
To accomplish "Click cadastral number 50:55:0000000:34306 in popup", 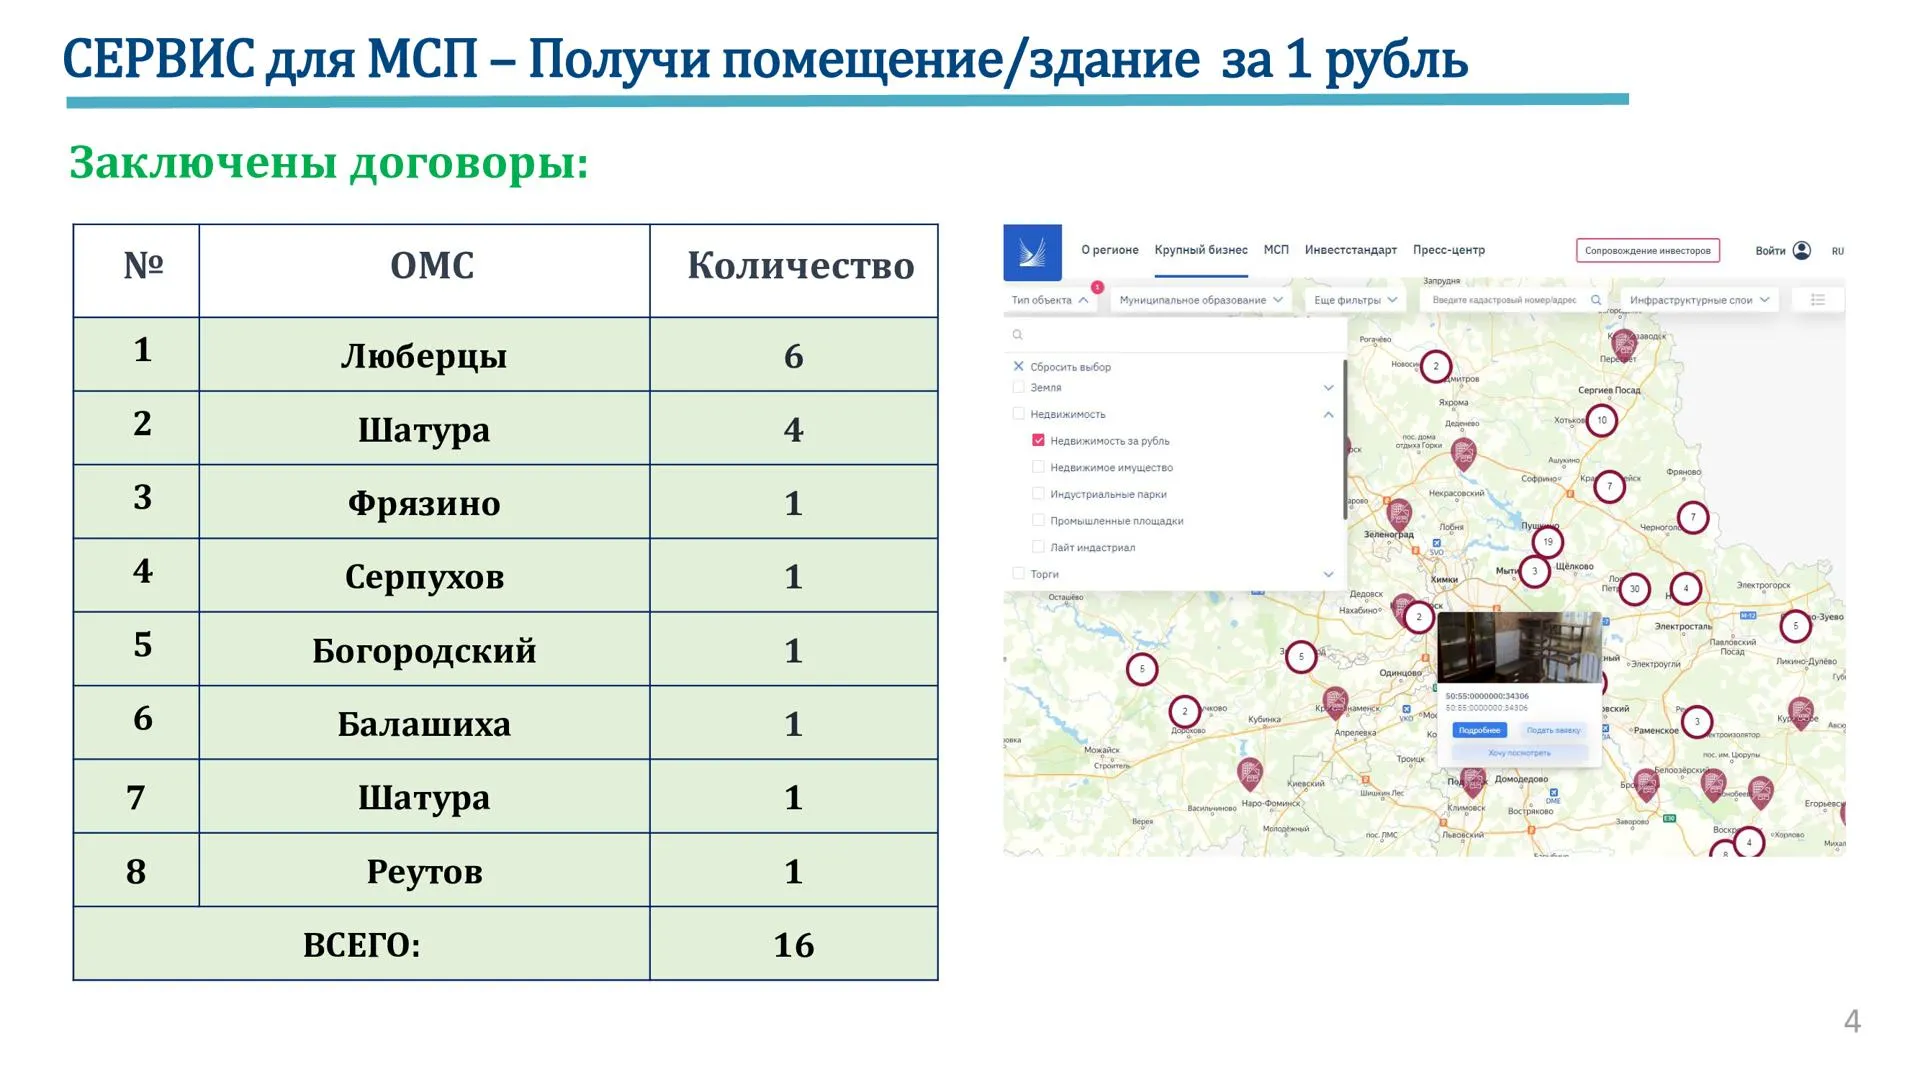I will click(x=1487, y=696).
